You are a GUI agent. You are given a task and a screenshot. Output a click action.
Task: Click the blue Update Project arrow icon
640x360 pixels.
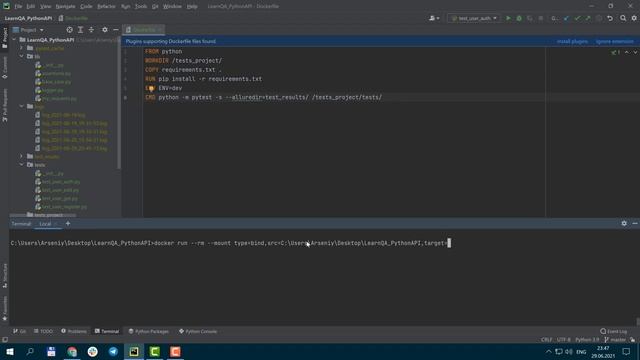[566, 18]
